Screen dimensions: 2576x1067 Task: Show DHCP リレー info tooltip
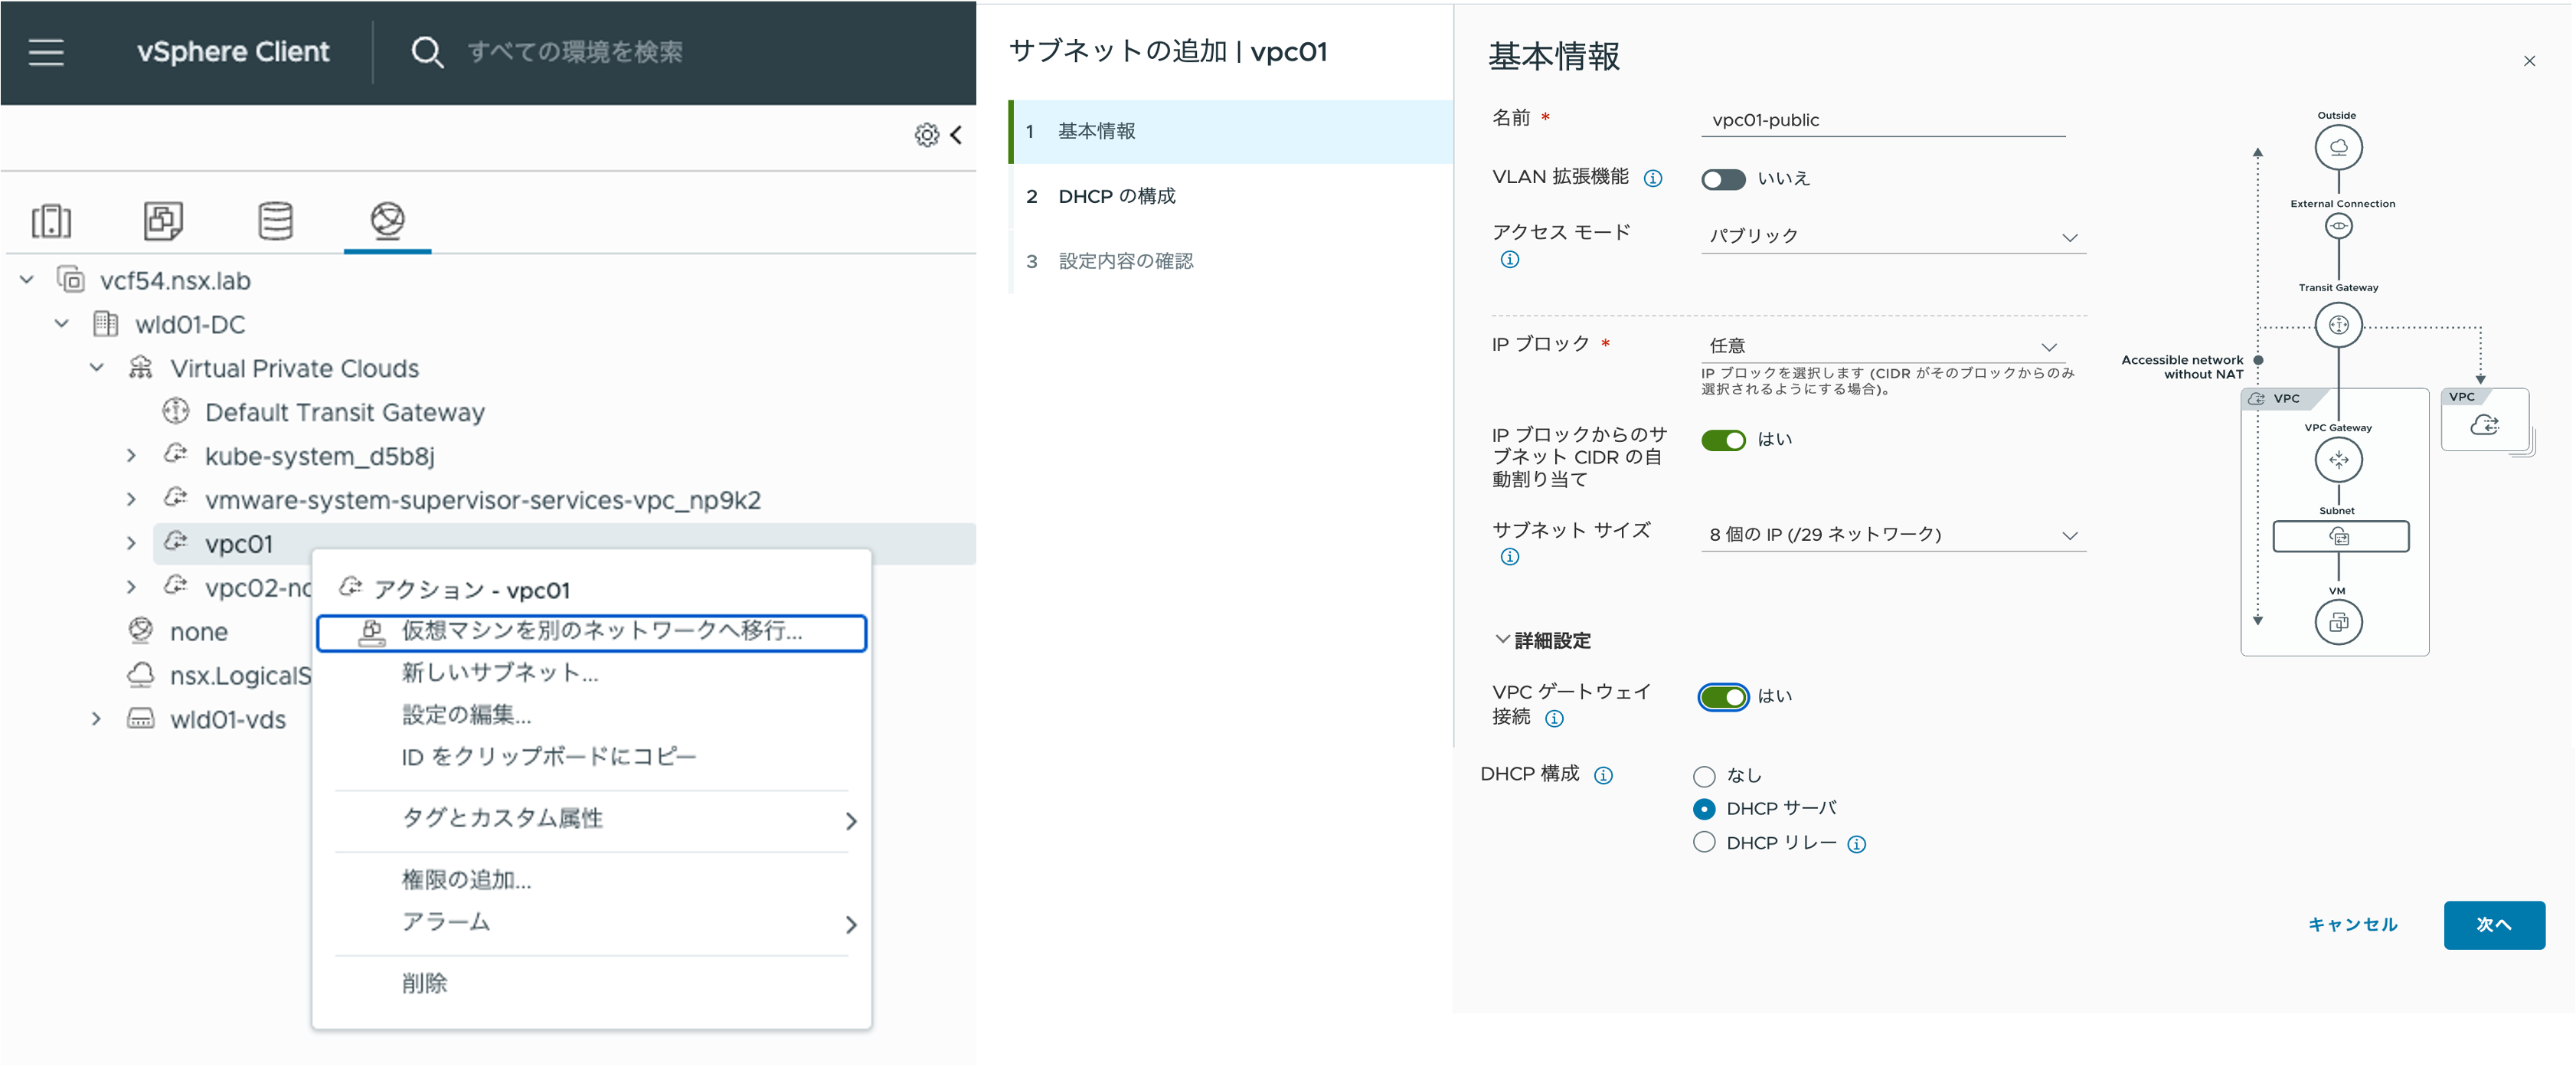(x=1856, y=844)
